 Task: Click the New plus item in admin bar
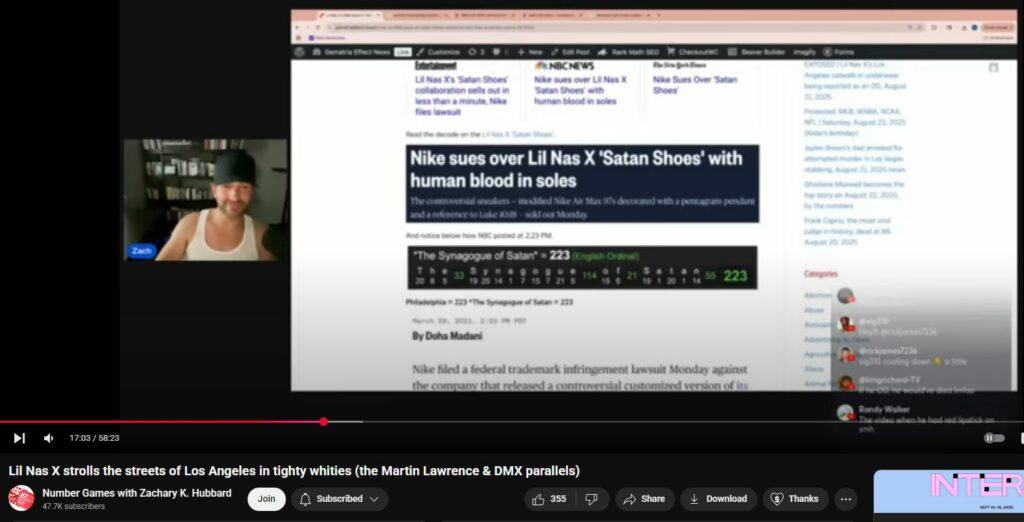coord(530,52)
